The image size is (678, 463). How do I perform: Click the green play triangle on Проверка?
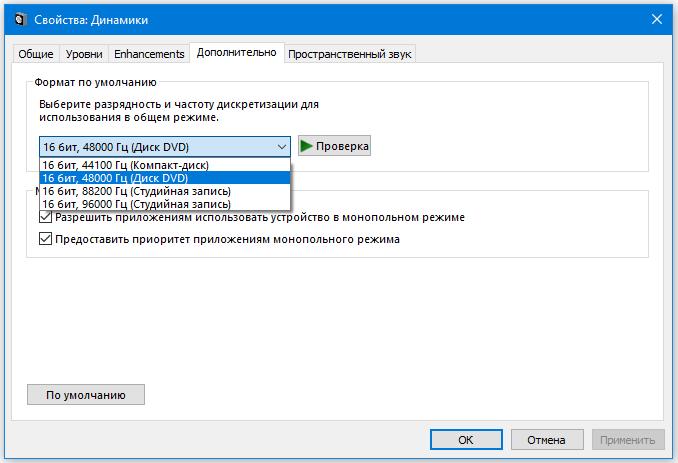pos(307,146)
